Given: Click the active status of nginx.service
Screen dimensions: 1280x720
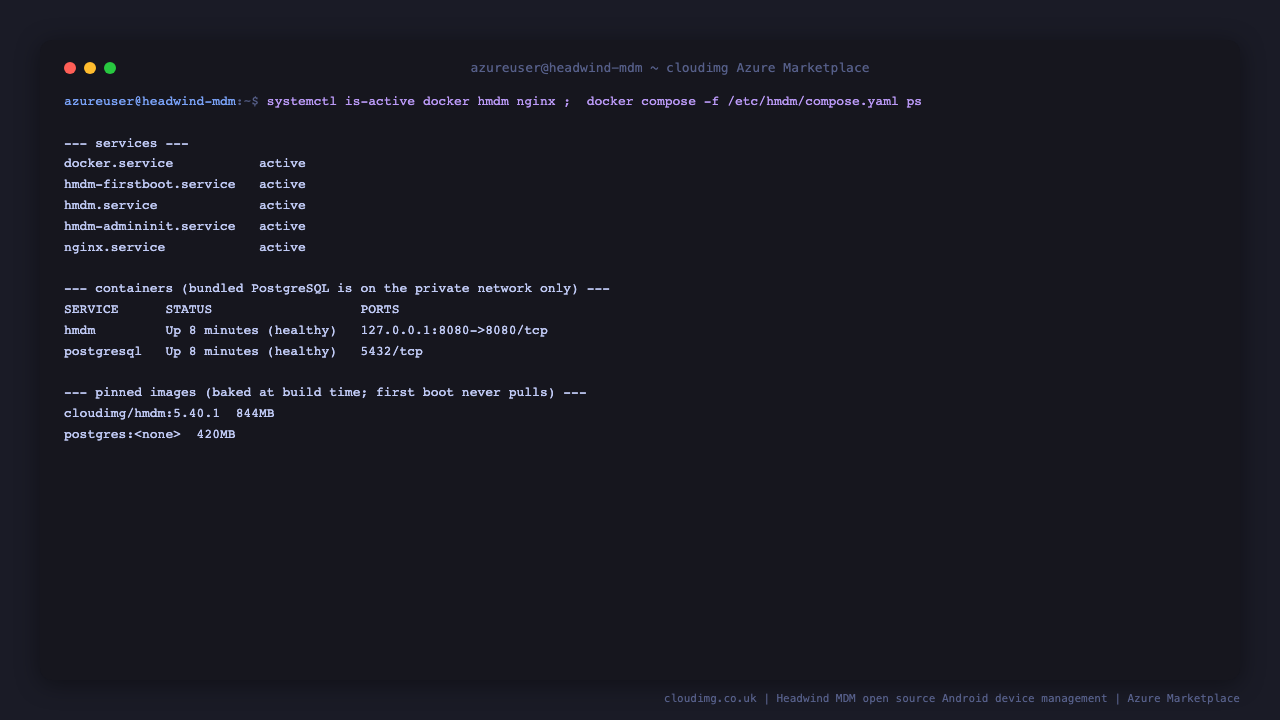Looking at the screenshot, I should pos(282,248).
